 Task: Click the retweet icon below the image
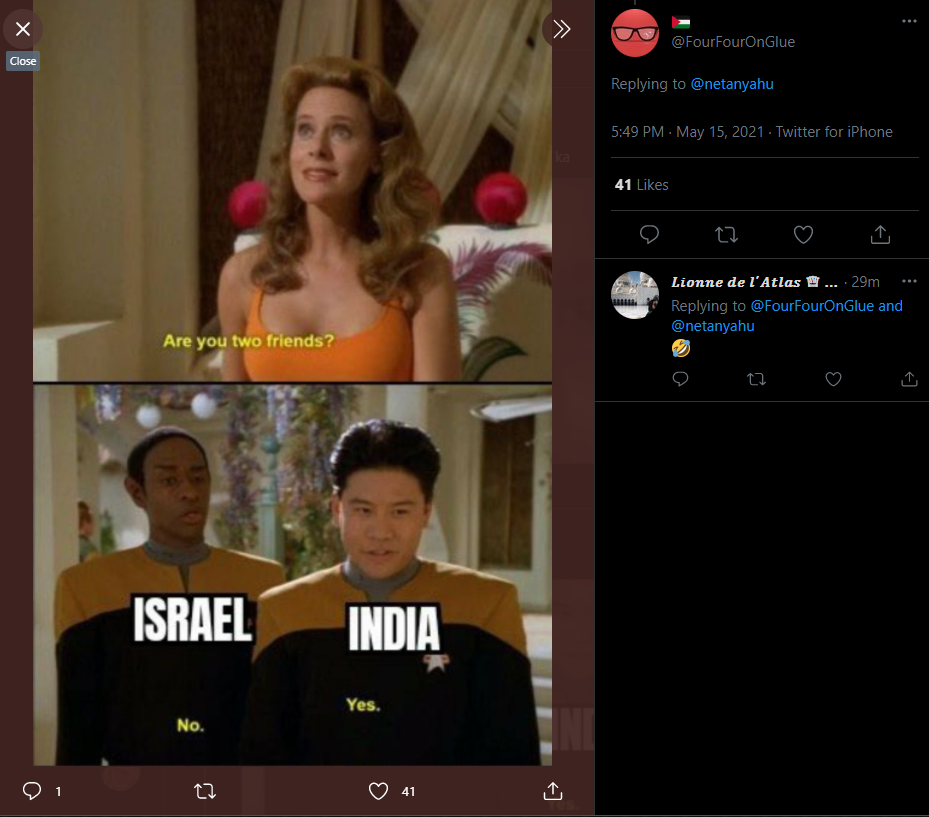(x=205, y=791)
